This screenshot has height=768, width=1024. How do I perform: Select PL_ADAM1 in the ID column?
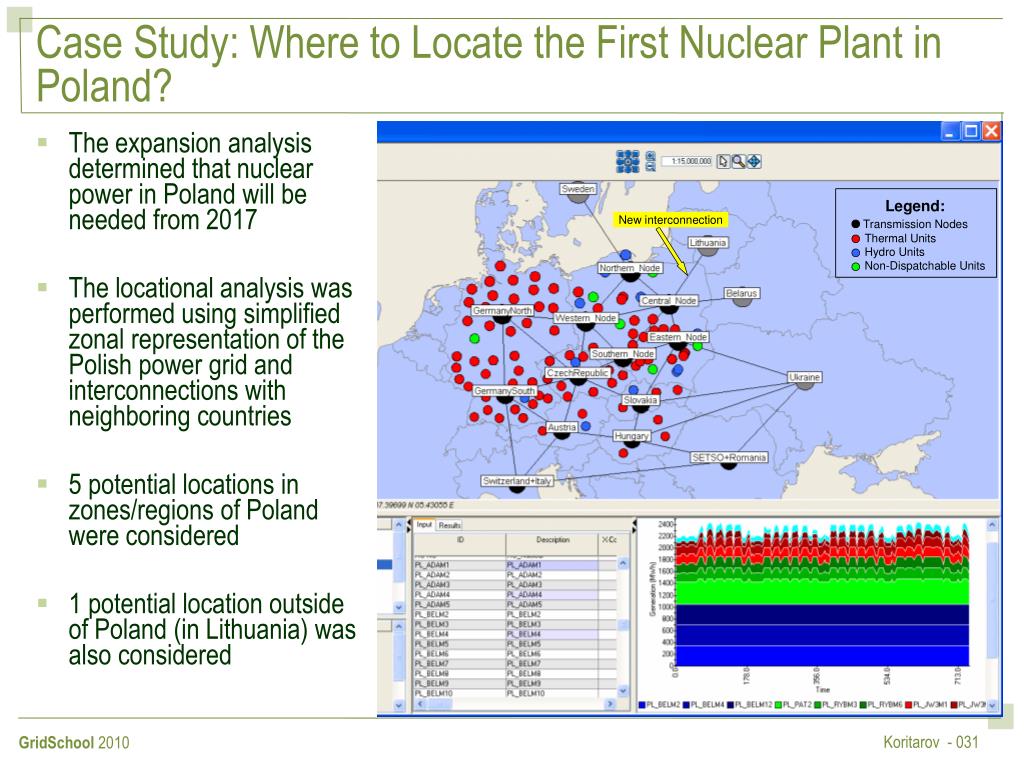[x=460, y=565]
